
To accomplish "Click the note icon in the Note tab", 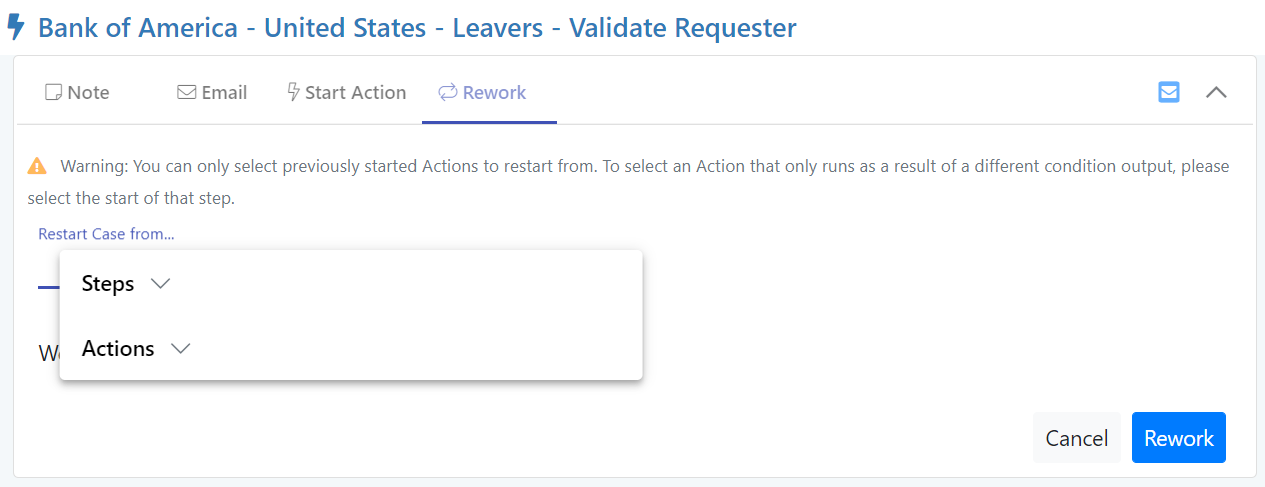I will coord(53,93).
